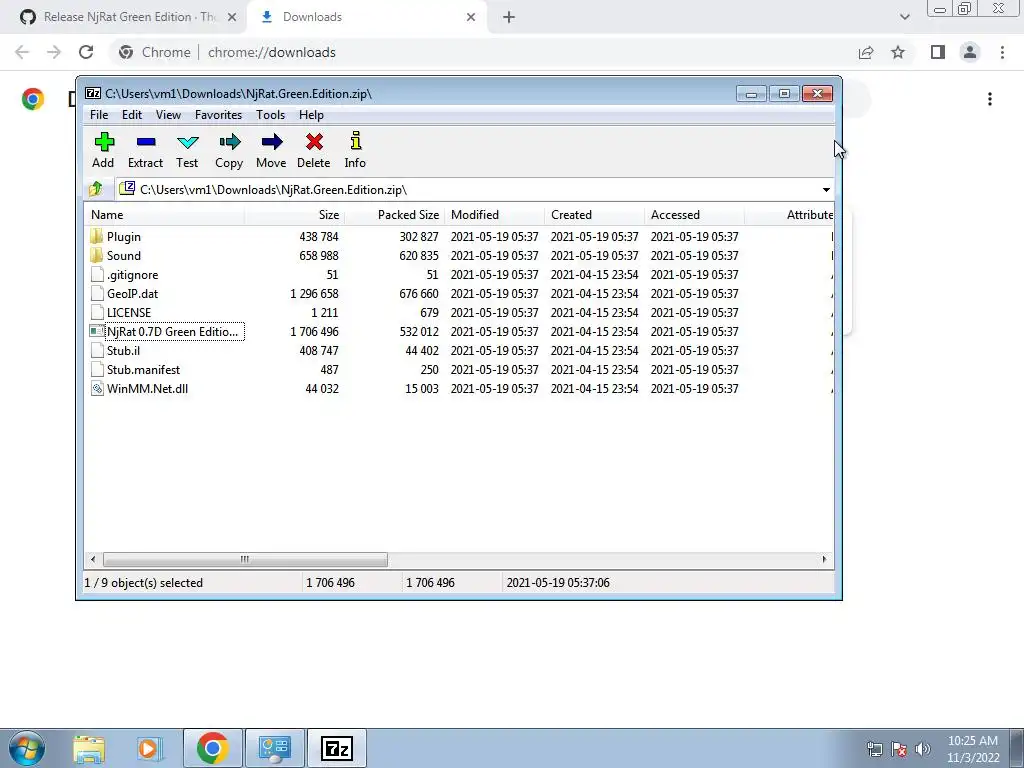Sort by Packed Size column header
Viewport: 1024px width, 768px height.
tap(394, 215)
